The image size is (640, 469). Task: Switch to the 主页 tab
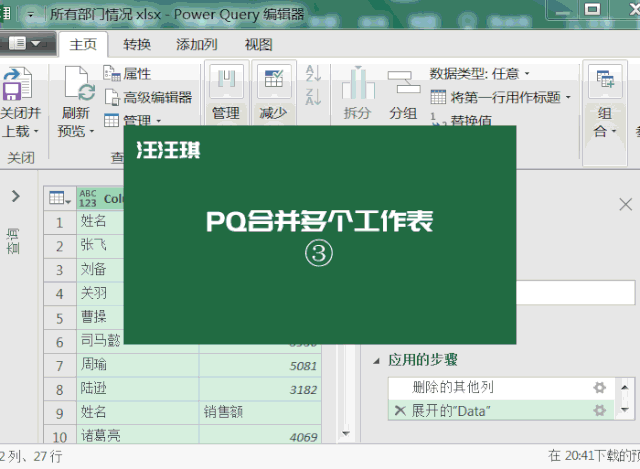83,44
